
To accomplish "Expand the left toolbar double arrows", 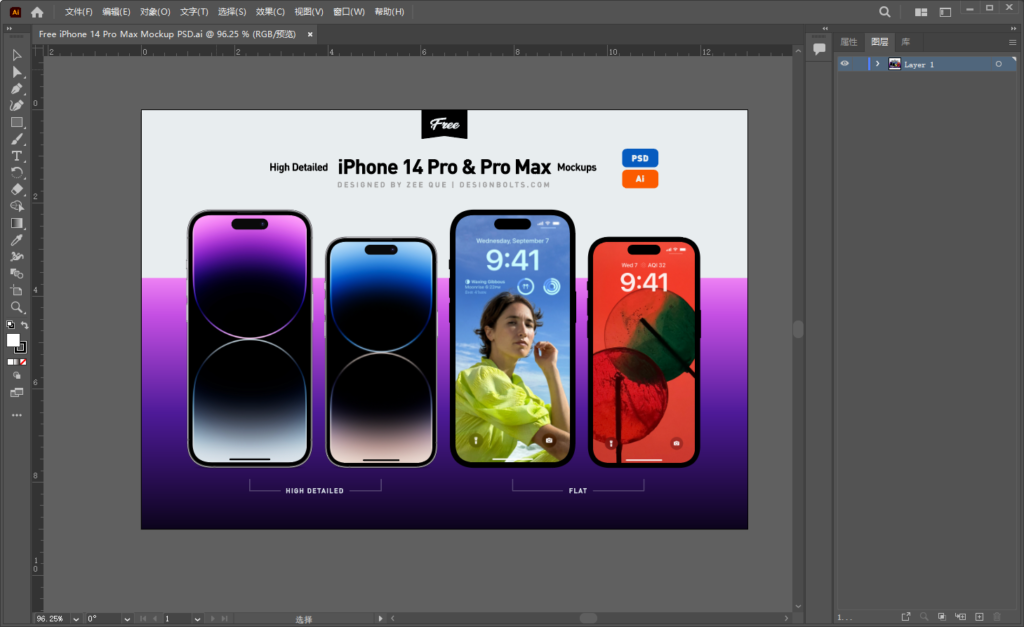I will [x=9, y=29].
